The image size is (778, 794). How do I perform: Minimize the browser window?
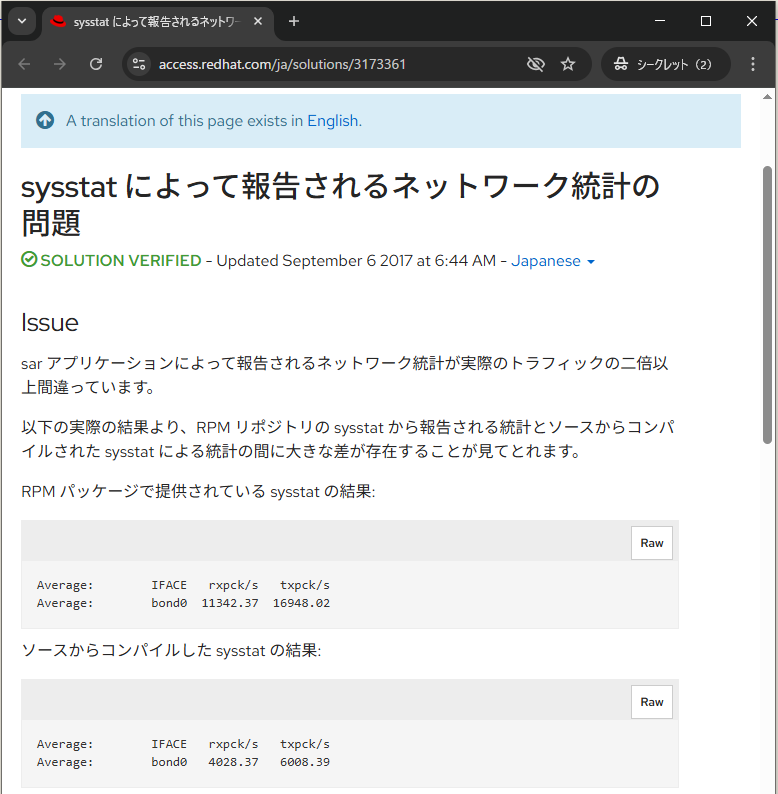(x=660, y=21)
